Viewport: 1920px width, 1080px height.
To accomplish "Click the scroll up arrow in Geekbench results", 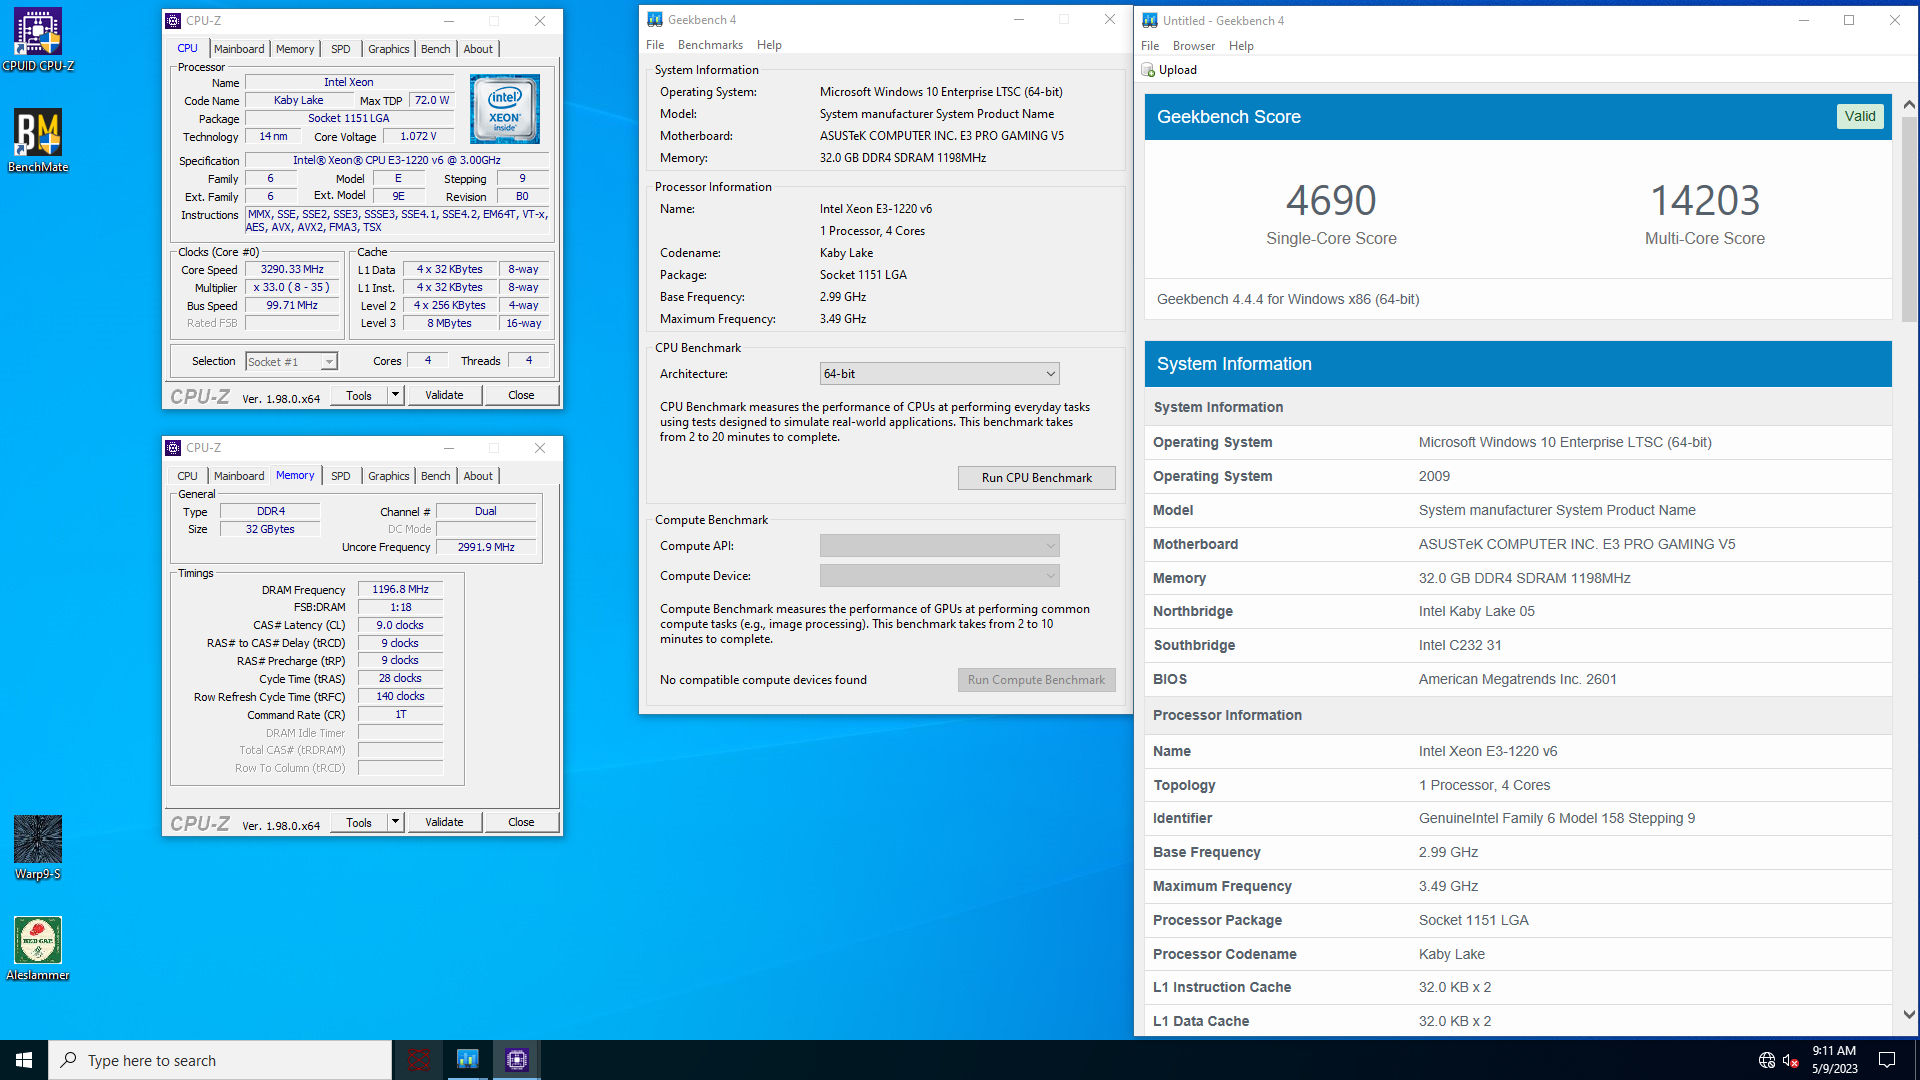I will pyautogui.click(x=1909, y=104).
